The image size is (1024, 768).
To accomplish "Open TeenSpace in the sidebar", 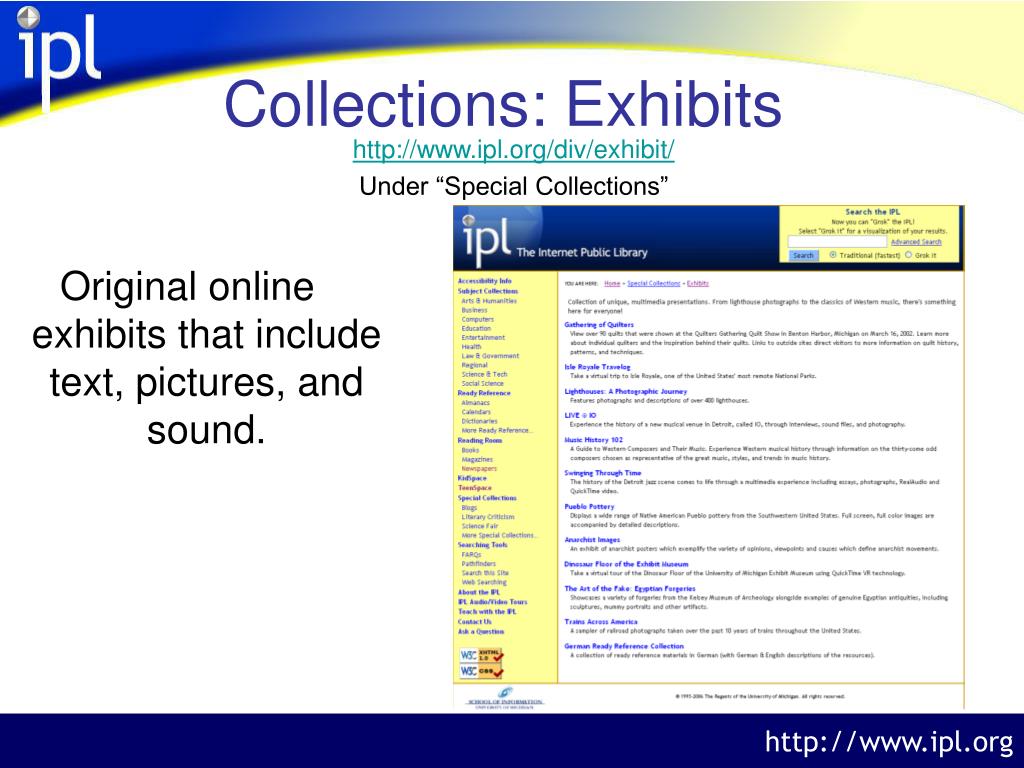I will click(x=475, y=488).
